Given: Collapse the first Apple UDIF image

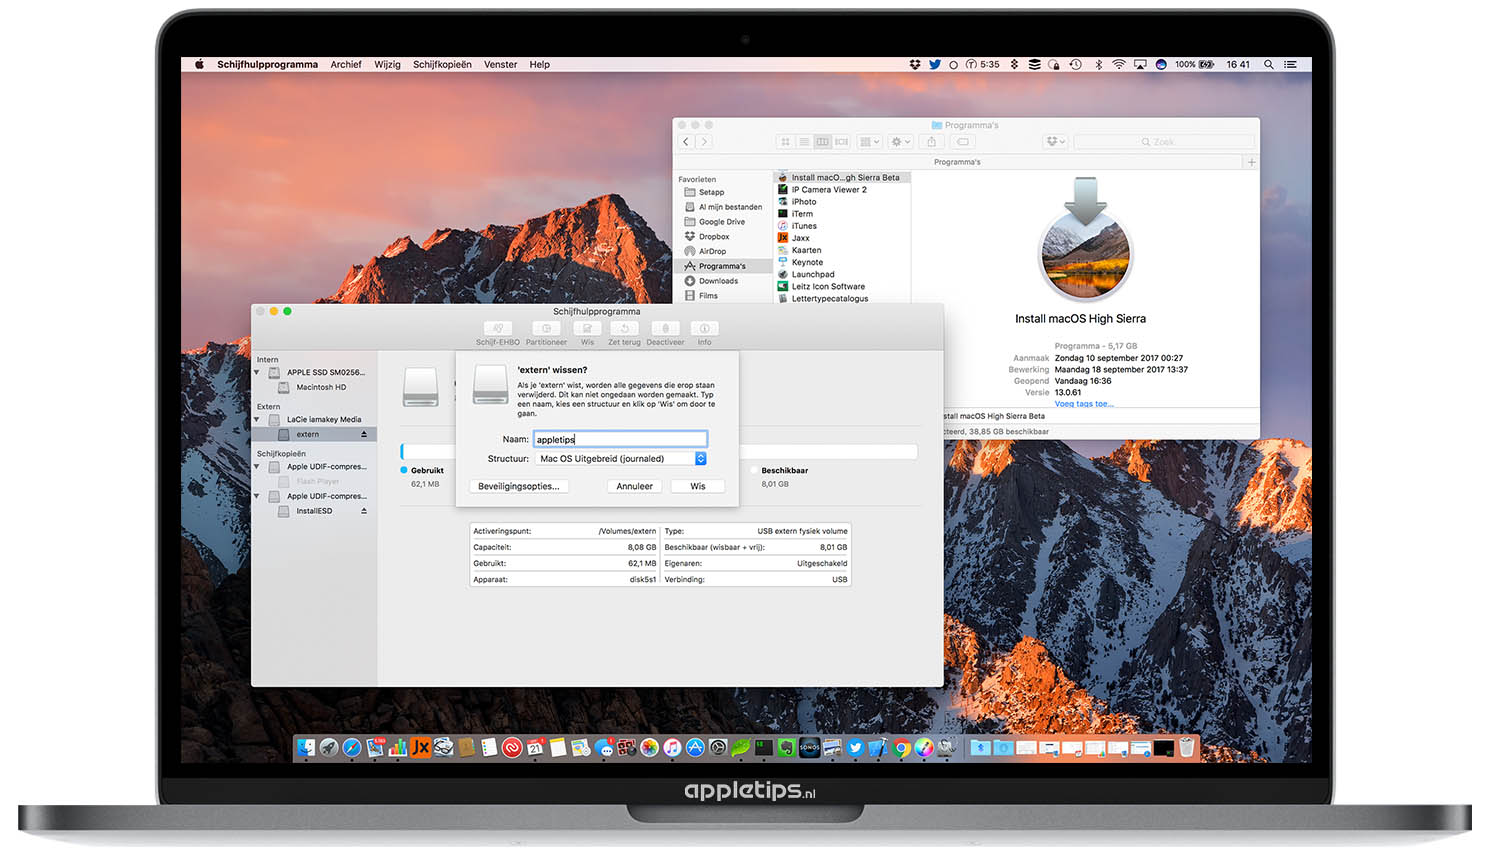Looking at the screenshot, I should pyautogui.click(x=257, y=467).
